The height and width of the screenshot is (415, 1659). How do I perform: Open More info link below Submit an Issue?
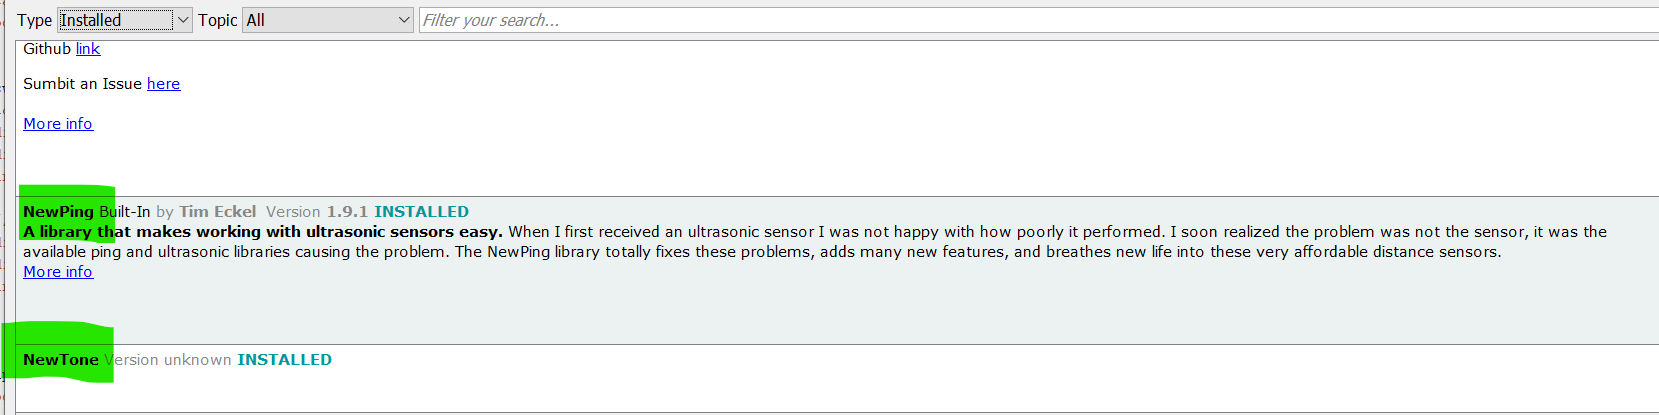click(x=58, y=124)
